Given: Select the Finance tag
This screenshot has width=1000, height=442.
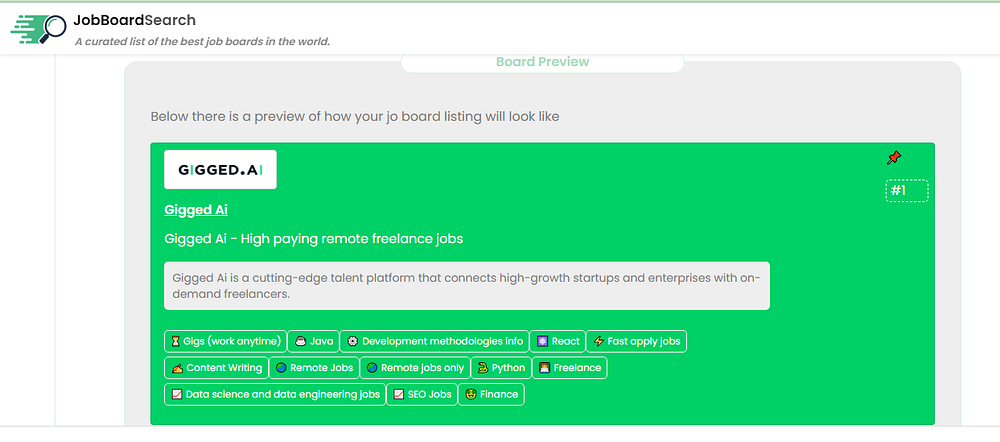Looking at the screenshot, I should pos(491,394).
